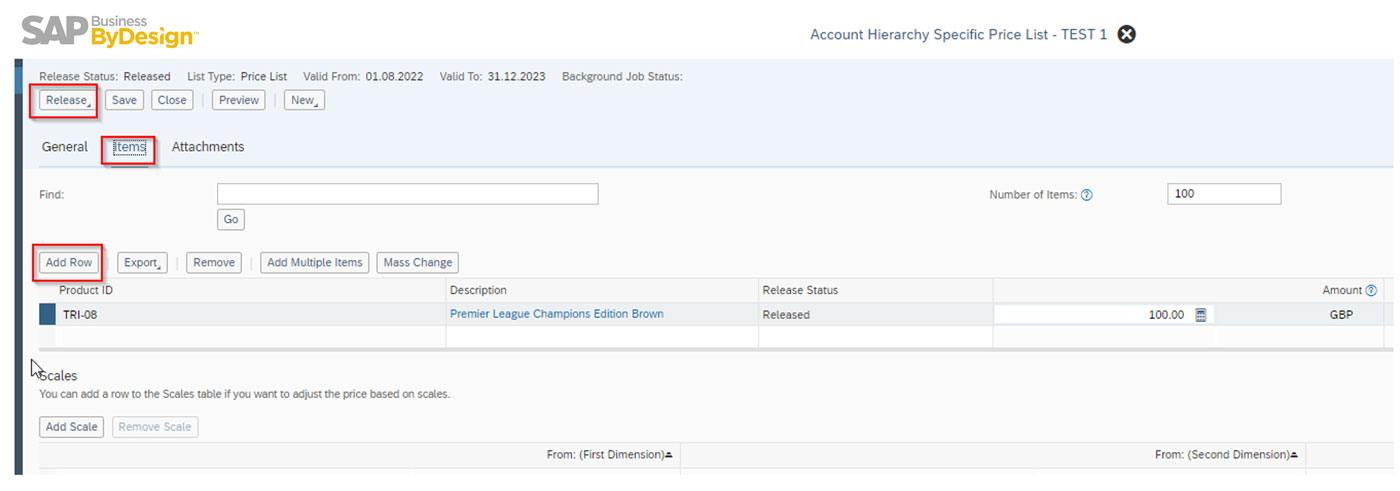Image resolution: width=1400 pixels, height=491 pixels.
Task: Focus the Find input field
Action: click(x=408, y=194)
